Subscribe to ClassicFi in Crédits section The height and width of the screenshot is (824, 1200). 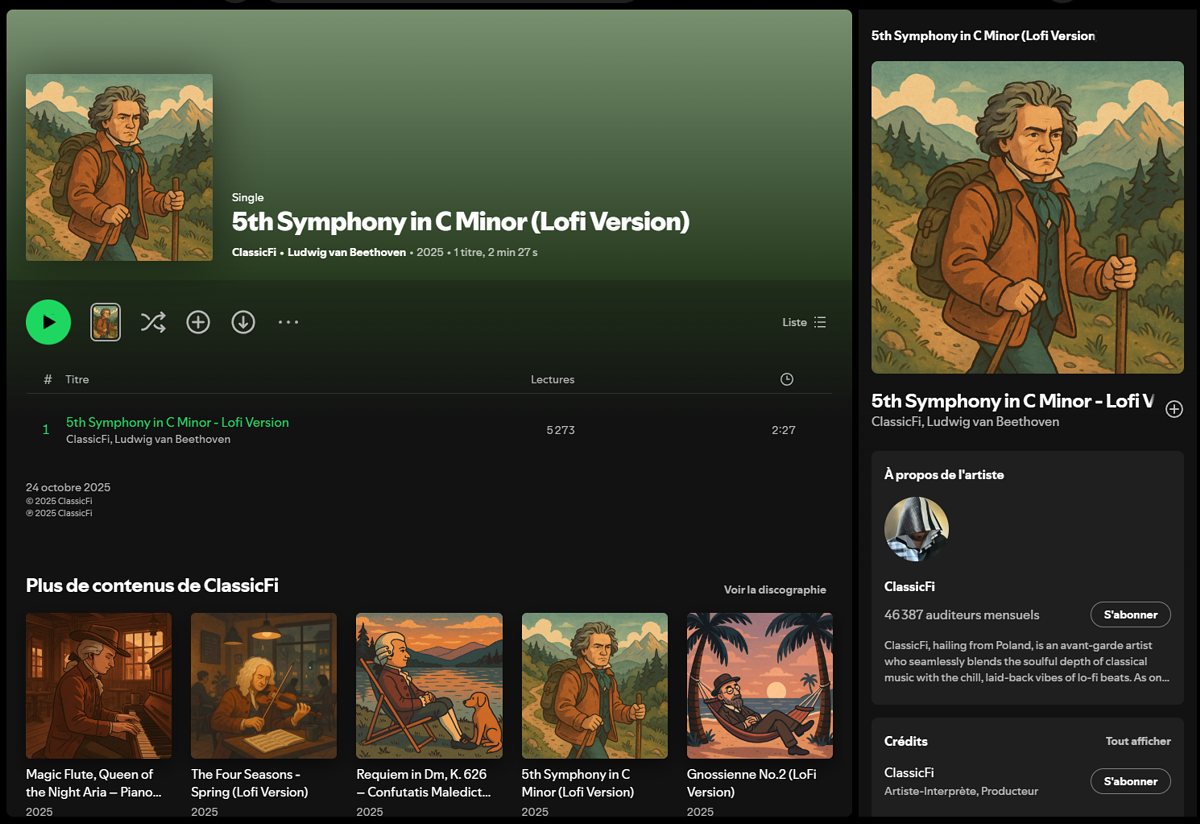(x=1130, y=781)
